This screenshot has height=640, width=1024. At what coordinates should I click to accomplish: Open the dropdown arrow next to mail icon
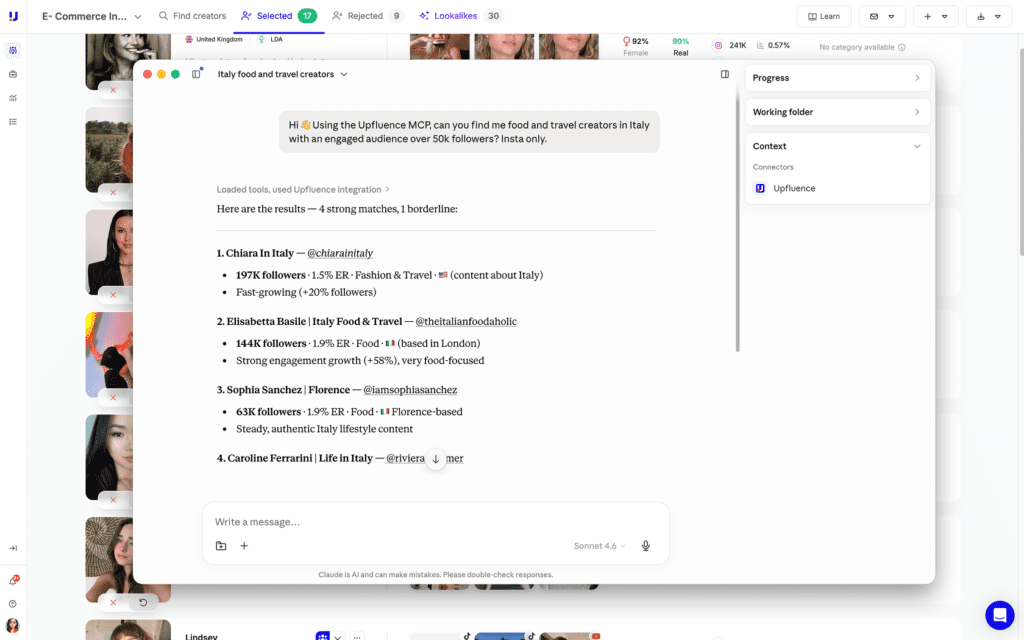tap(891, 16)
